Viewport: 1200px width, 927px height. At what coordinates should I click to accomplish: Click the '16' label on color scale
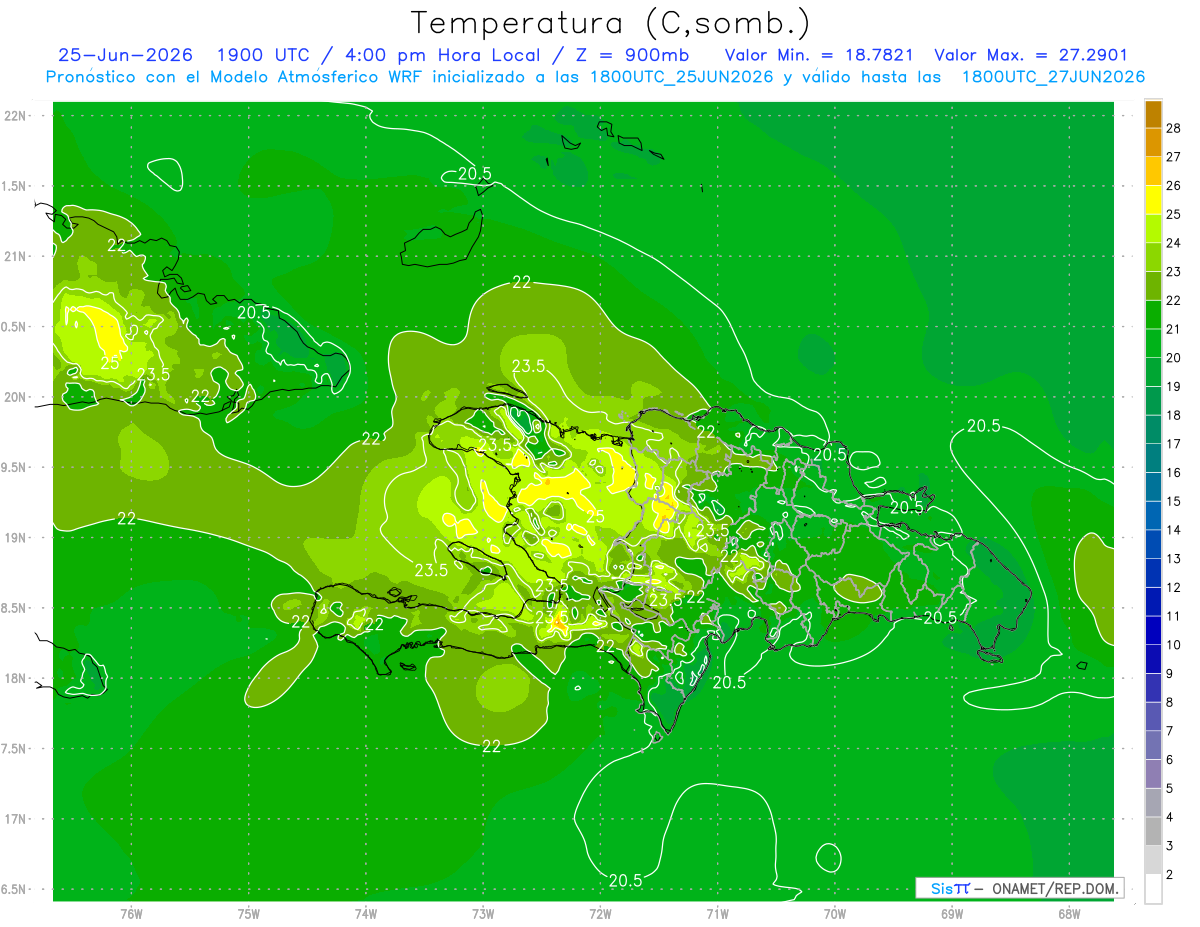(x=1175, y=472)
